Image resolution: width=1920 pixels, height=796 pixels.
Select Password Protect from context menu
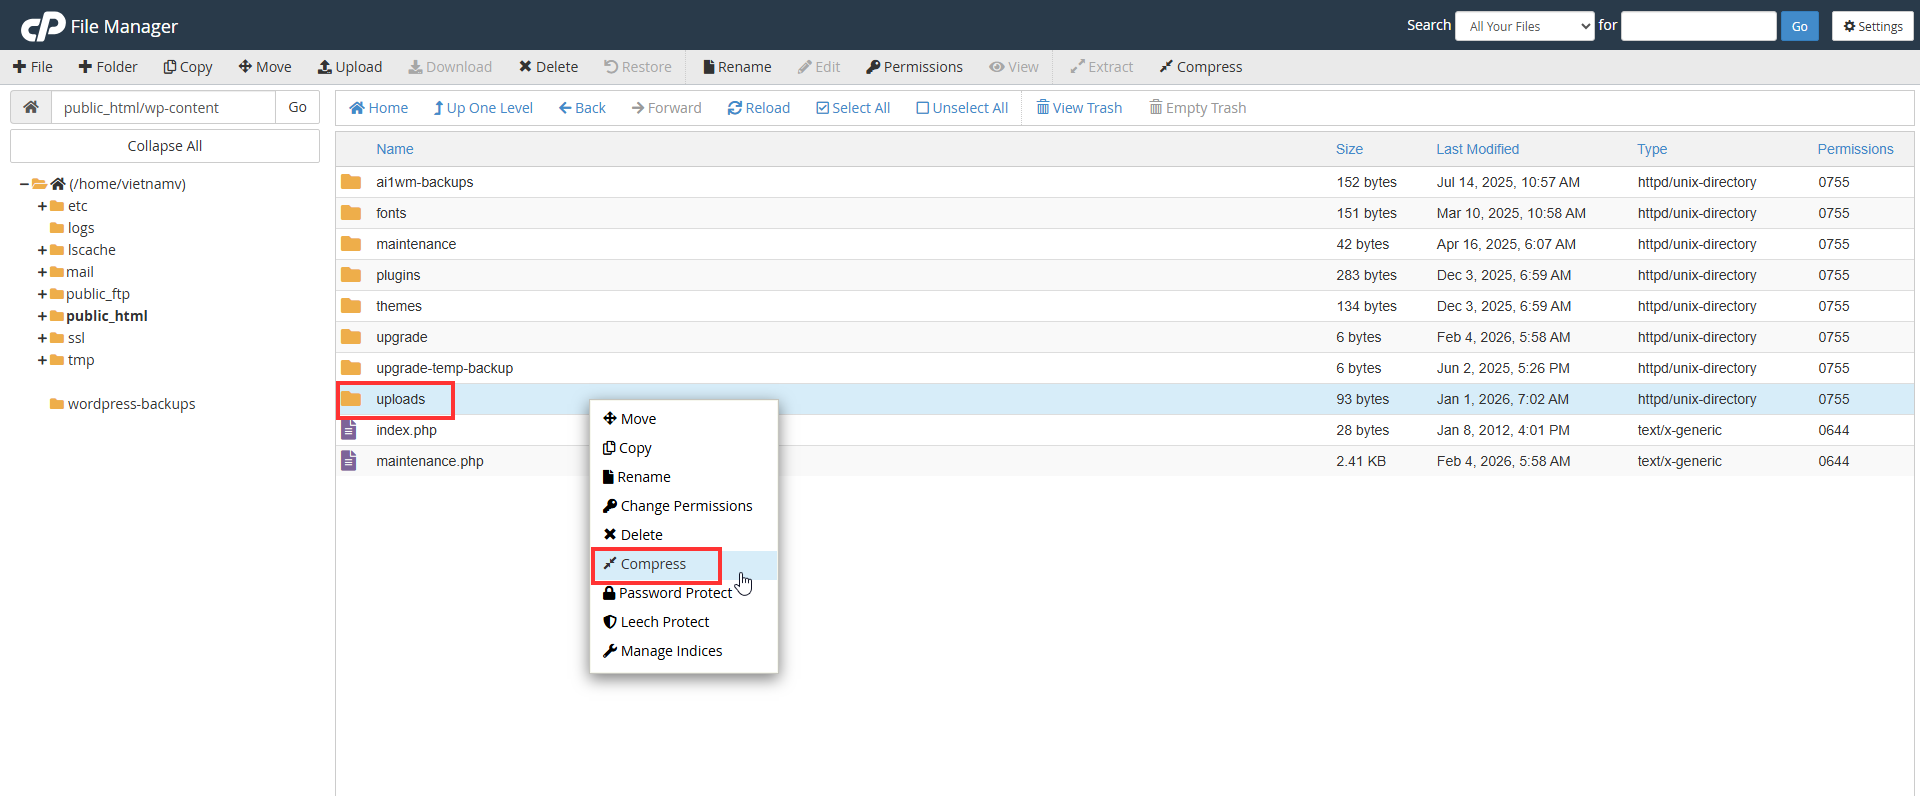click(667, 593)
